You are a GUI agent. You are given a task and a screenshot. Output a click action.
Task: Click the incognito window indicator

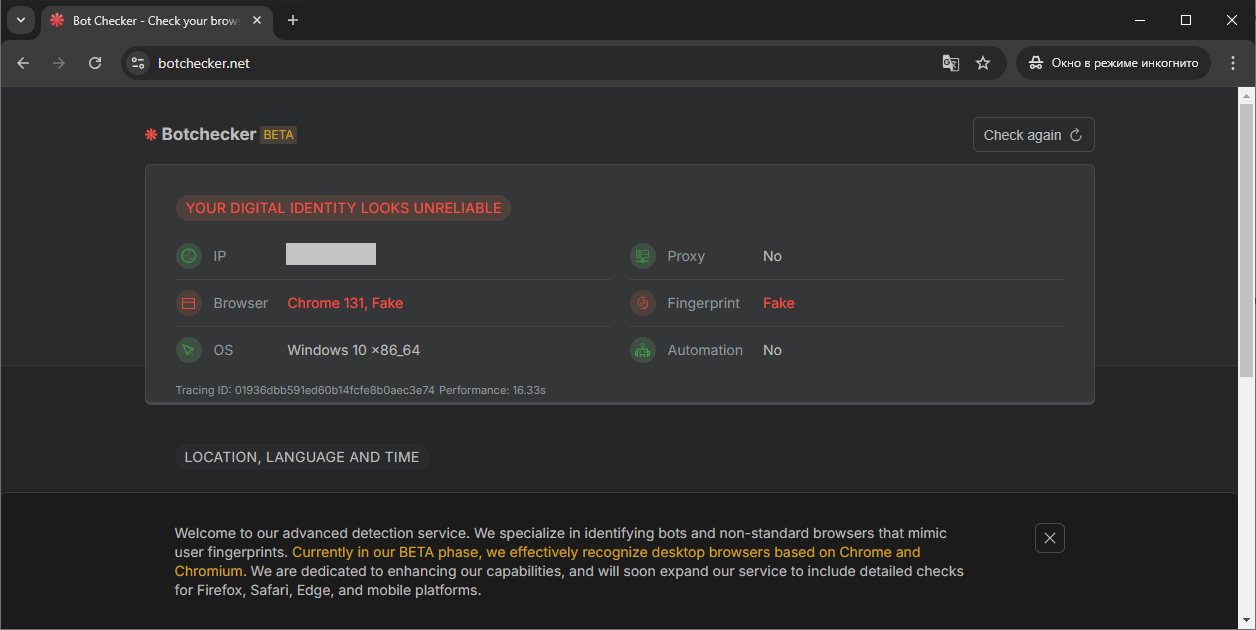pos(1113,63)
